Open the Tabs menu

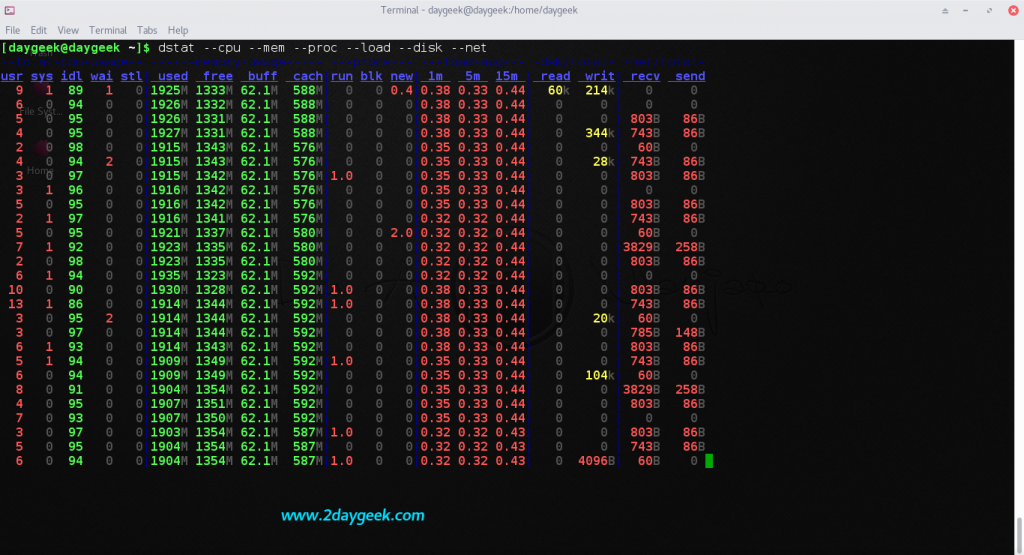(147, 31)
